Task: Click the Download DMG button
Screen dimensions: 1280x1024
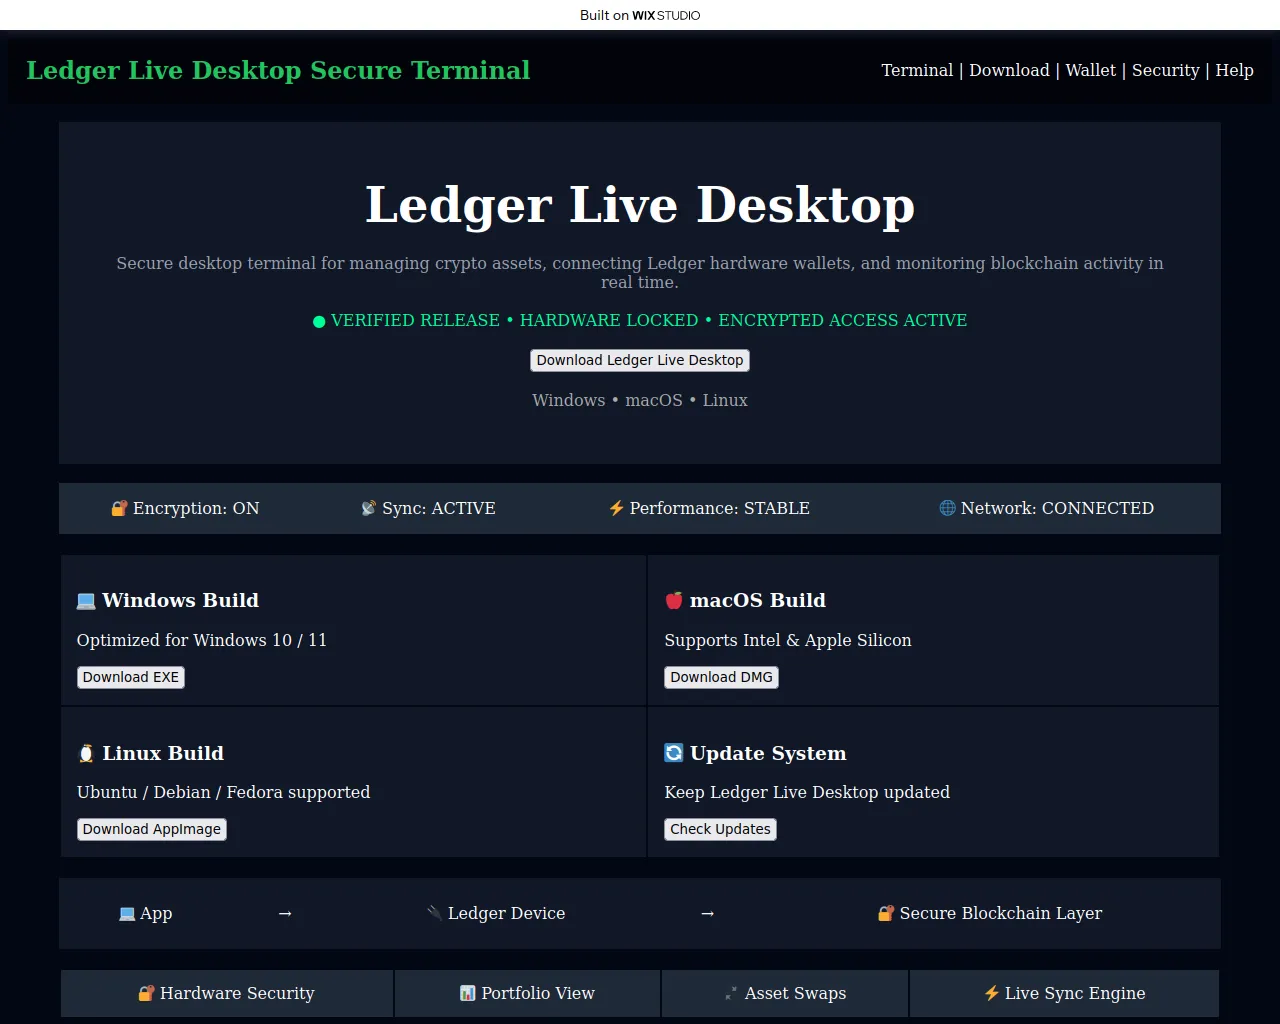Action: click(x=721, y=677)
